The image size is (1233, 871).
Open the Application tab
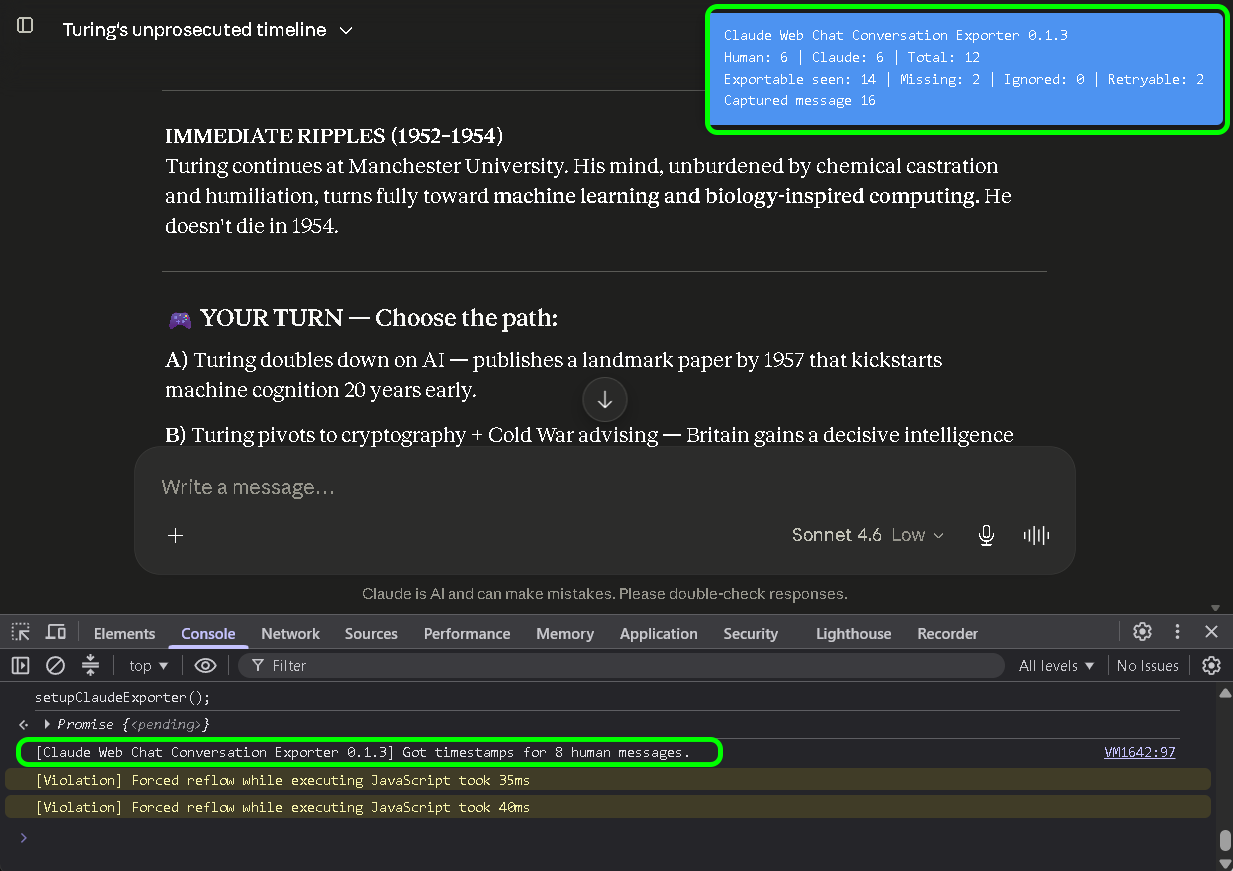(658, 633)
